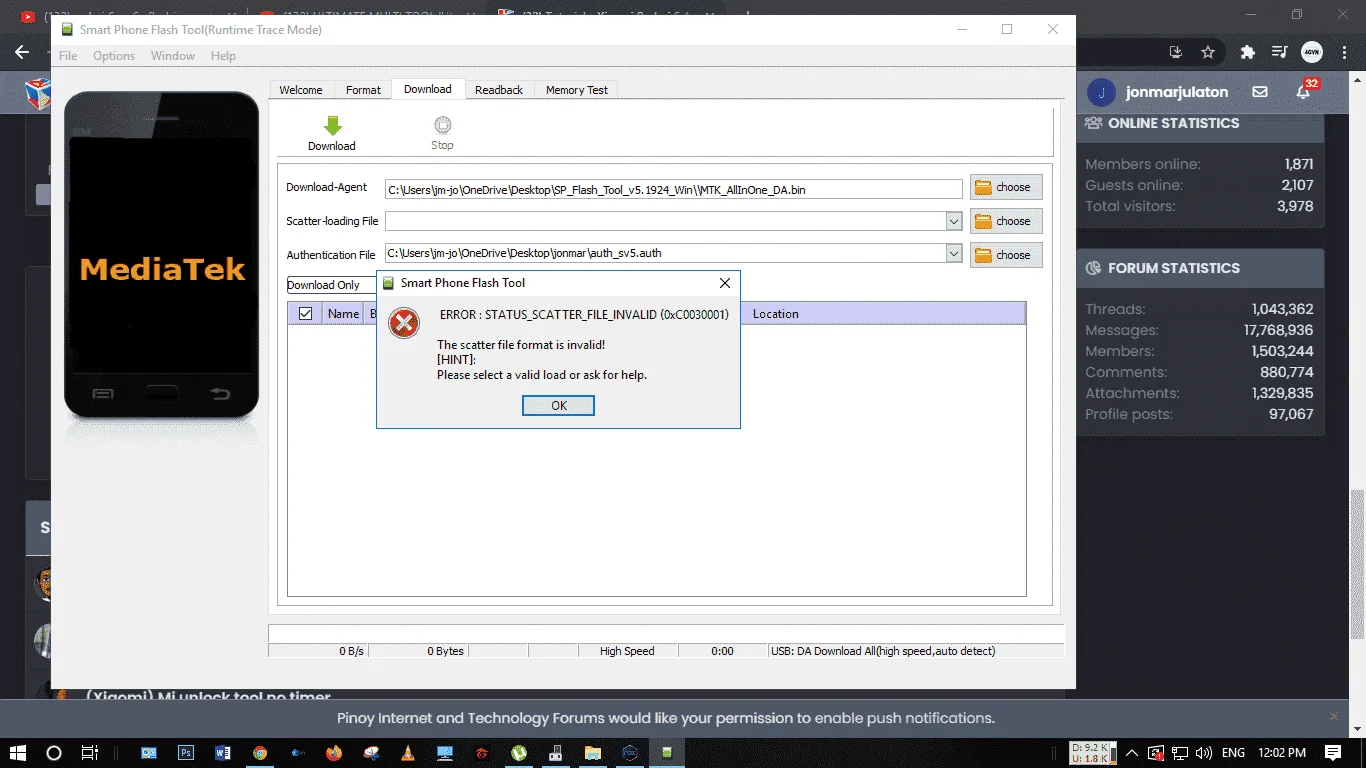The image size is (1366, 768).
Task: Click the 'Members online:' label
Action: tap(1143, 164)
